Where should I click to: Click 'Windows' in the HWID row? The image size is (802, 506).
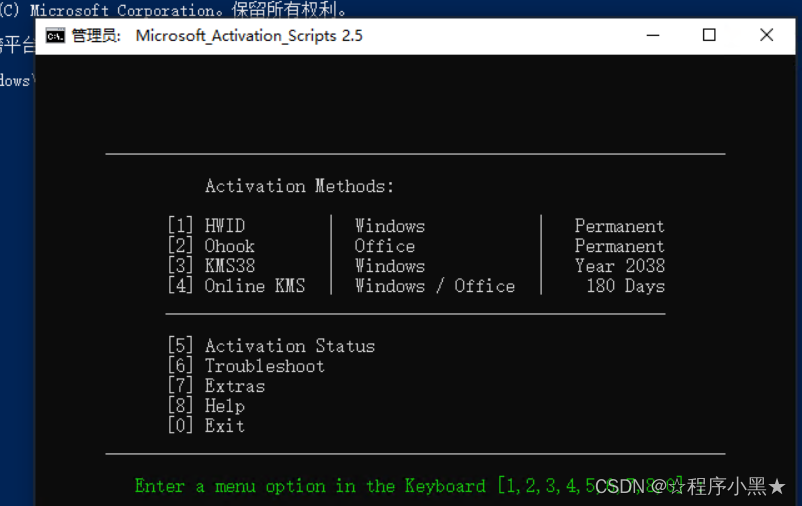tap(390, 226)
